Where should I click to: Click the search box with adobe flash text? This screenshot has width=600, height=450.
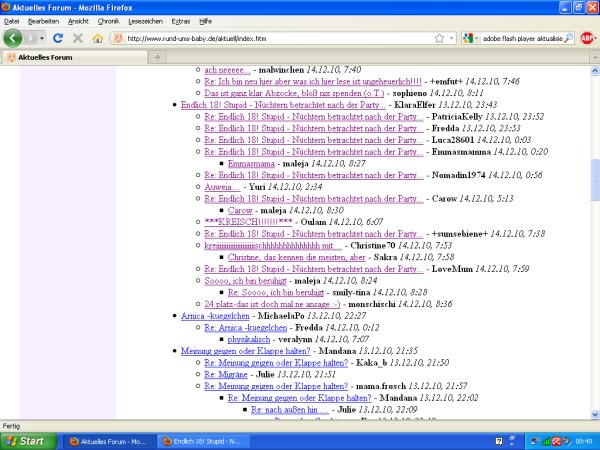pyautogui.click(x=522, y=38)
